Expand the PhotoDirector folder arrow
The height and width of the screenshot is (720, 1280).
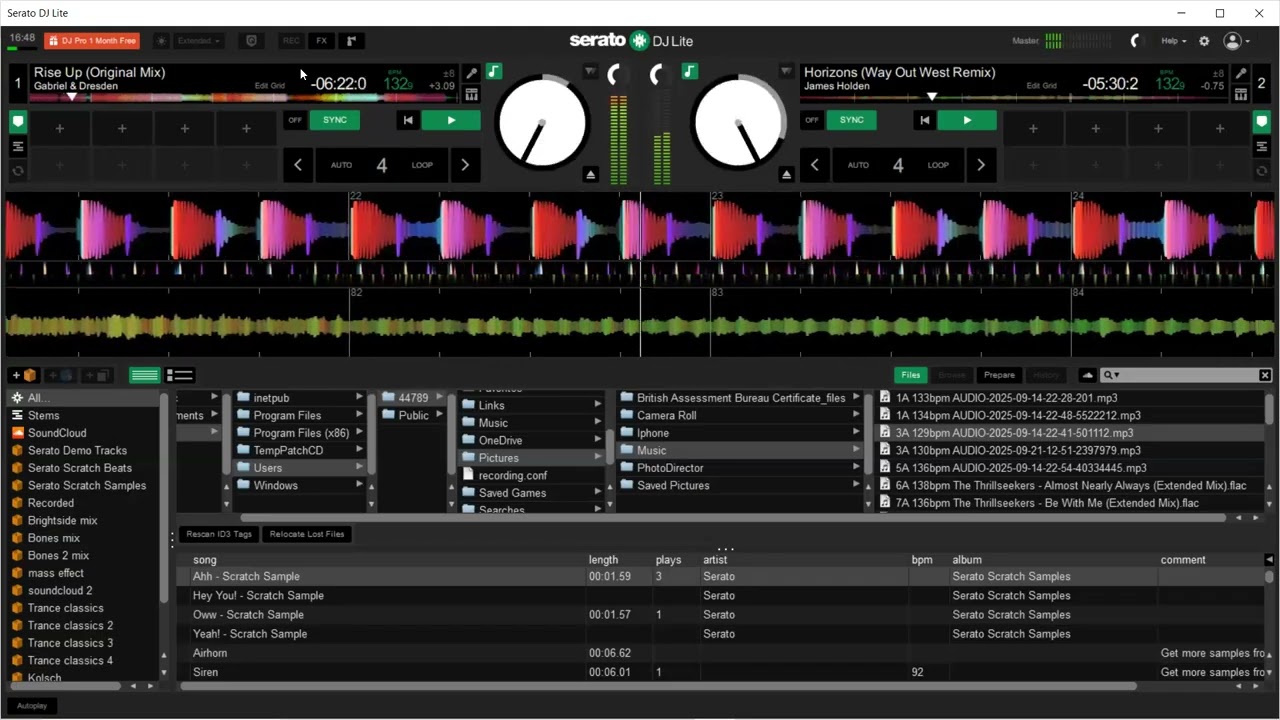(x=856, y=467)
